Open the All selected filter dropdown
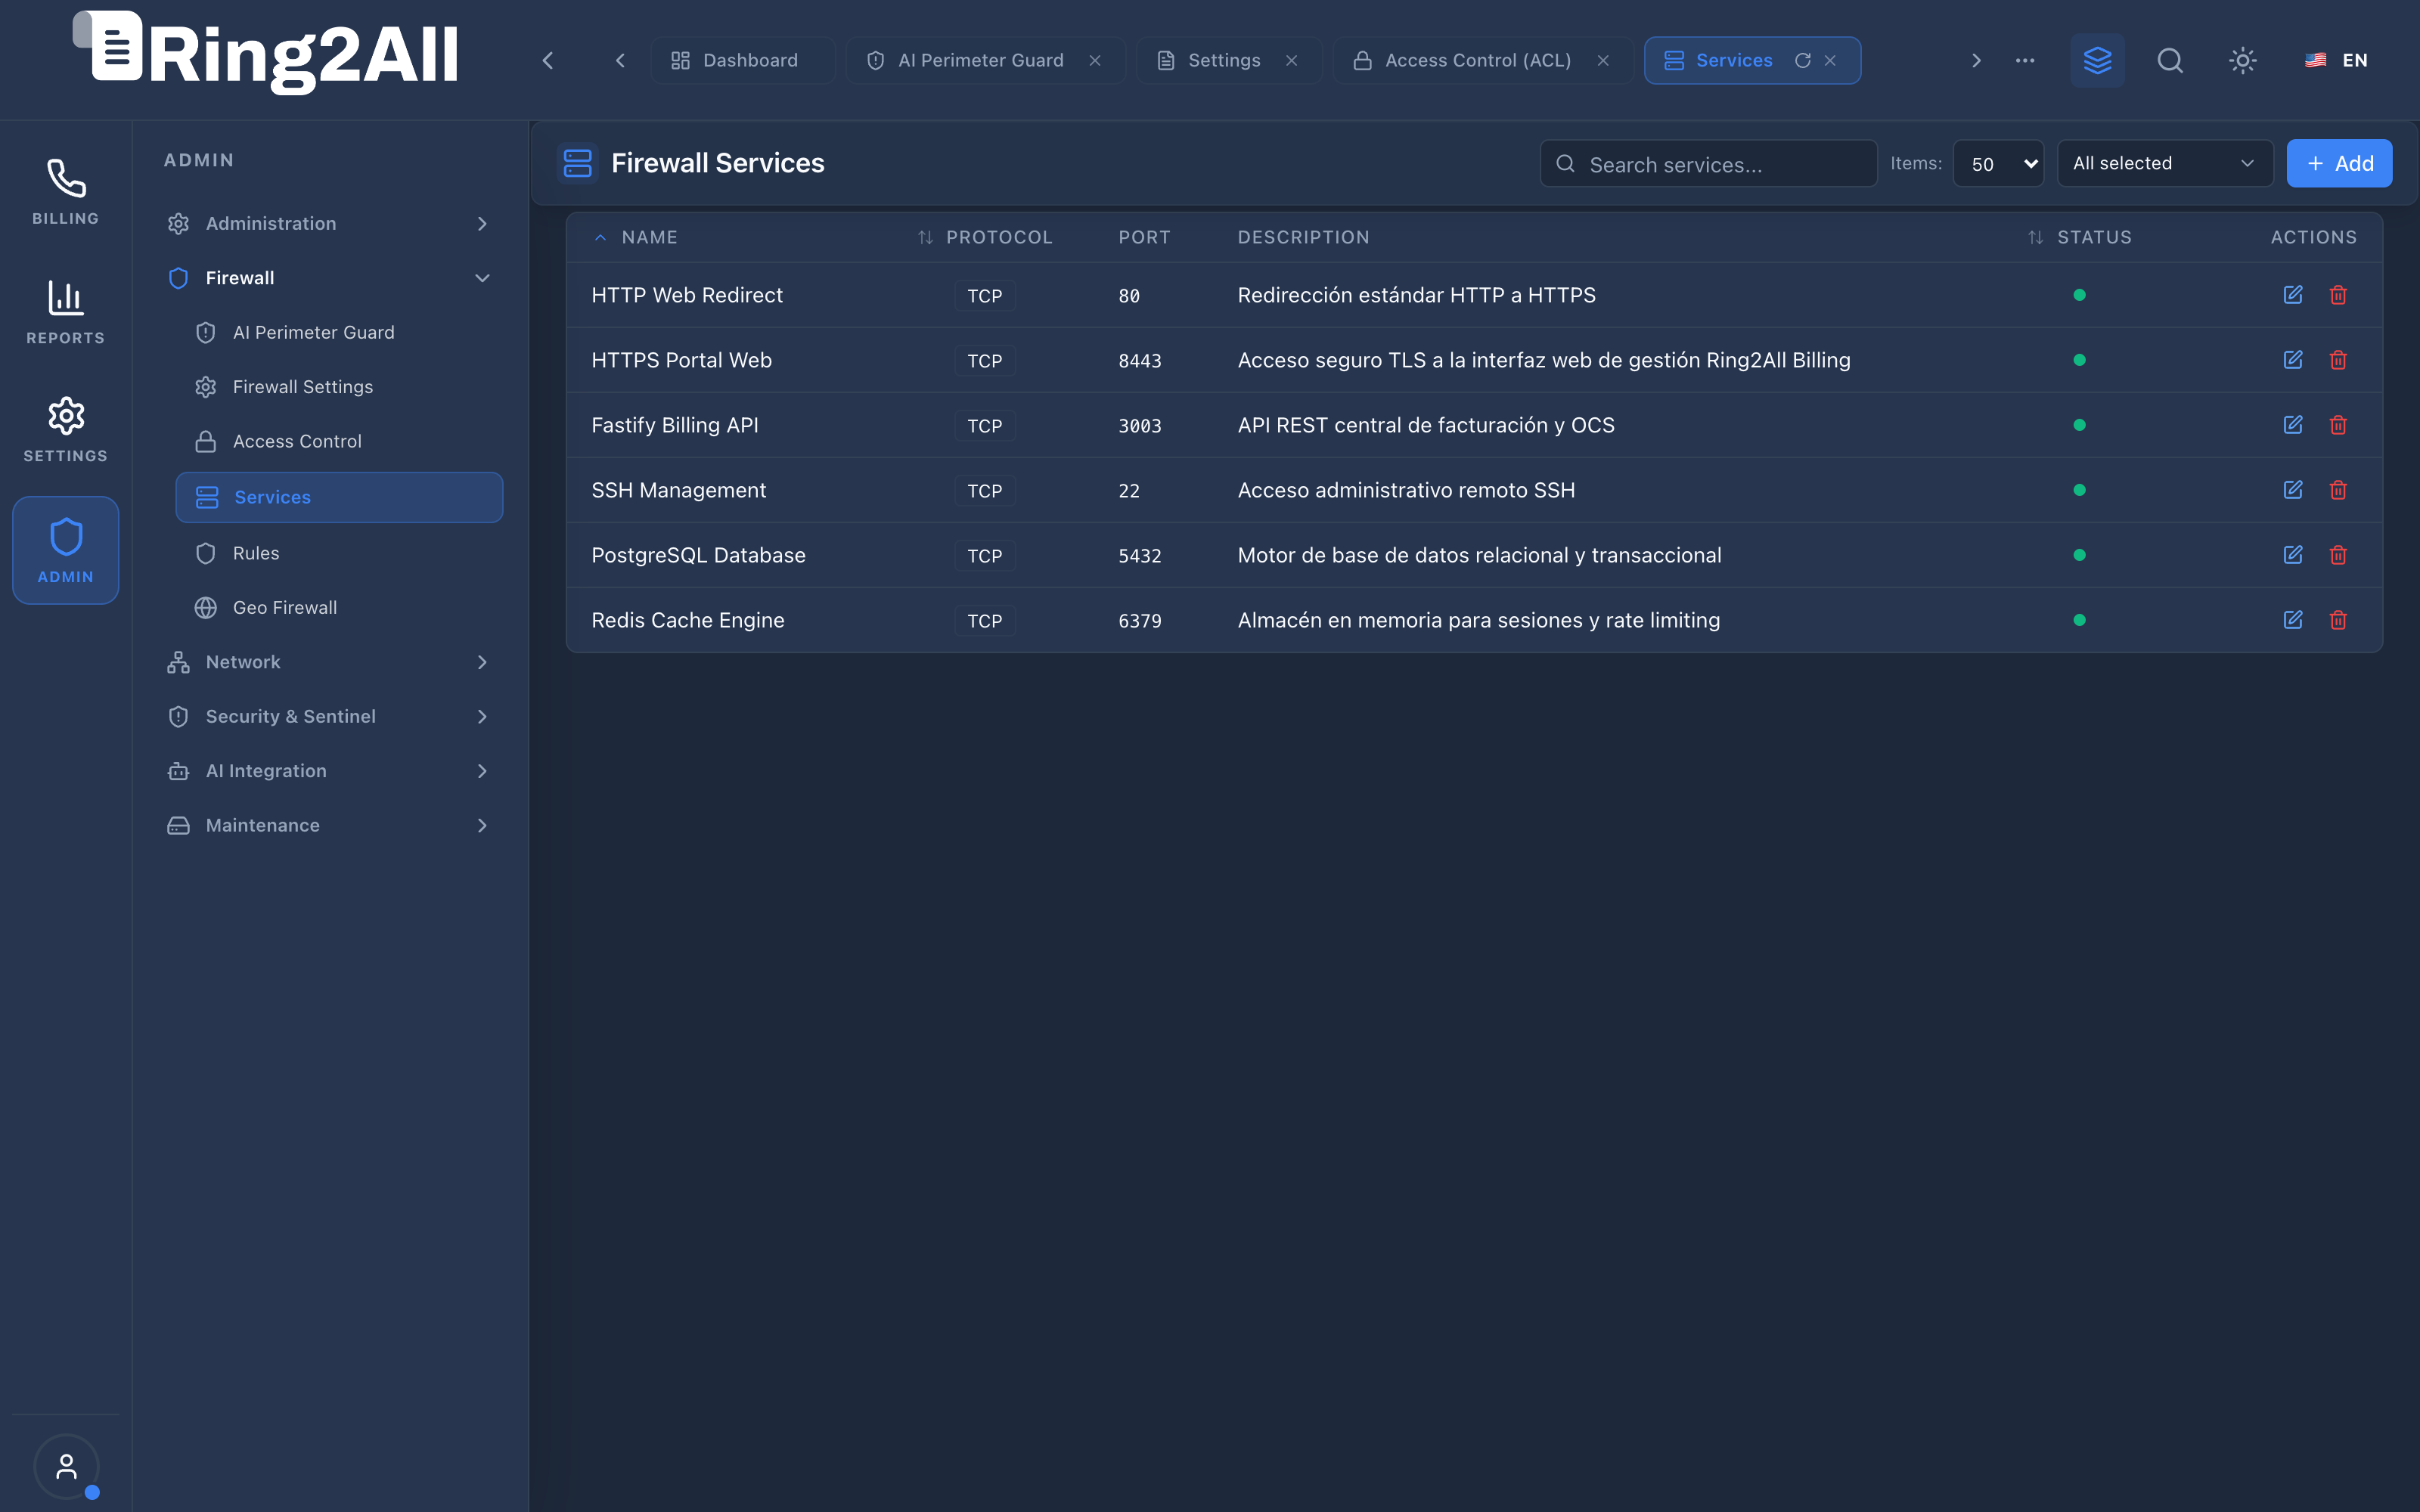This screenshot has height=1512, width=2420. click(x=2164, y=163)
